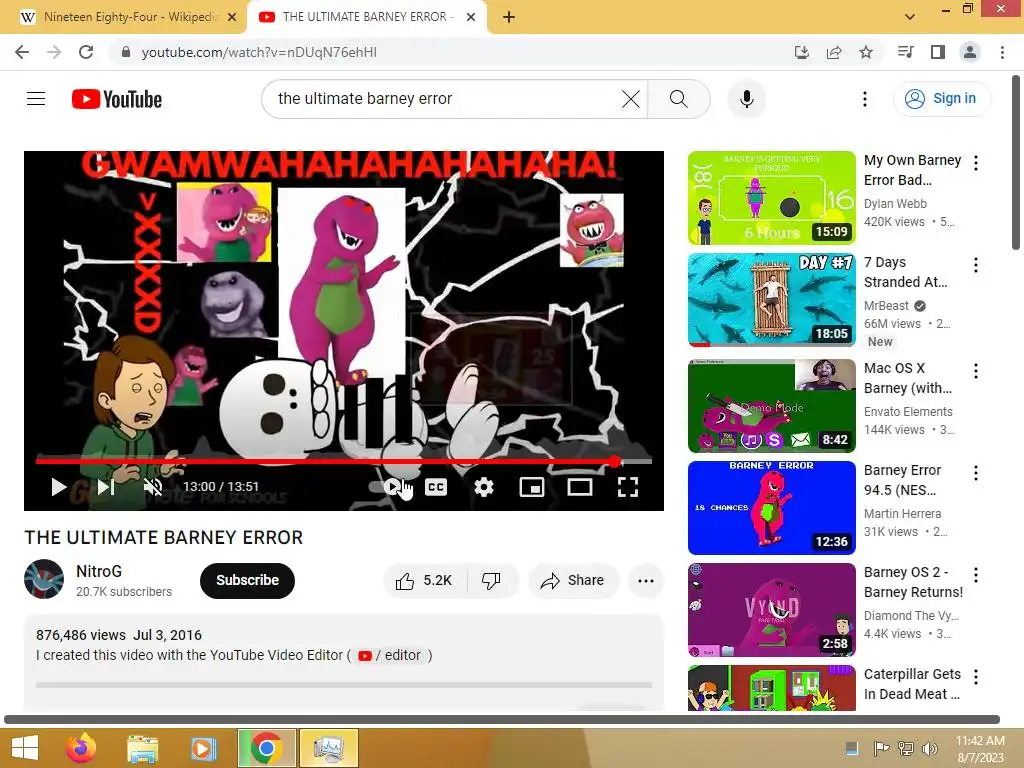This screenshot has width=1024, height=768.
Task: Open My Own Barney Error Bad thumbnail
Action: click(x=771, y=198)
